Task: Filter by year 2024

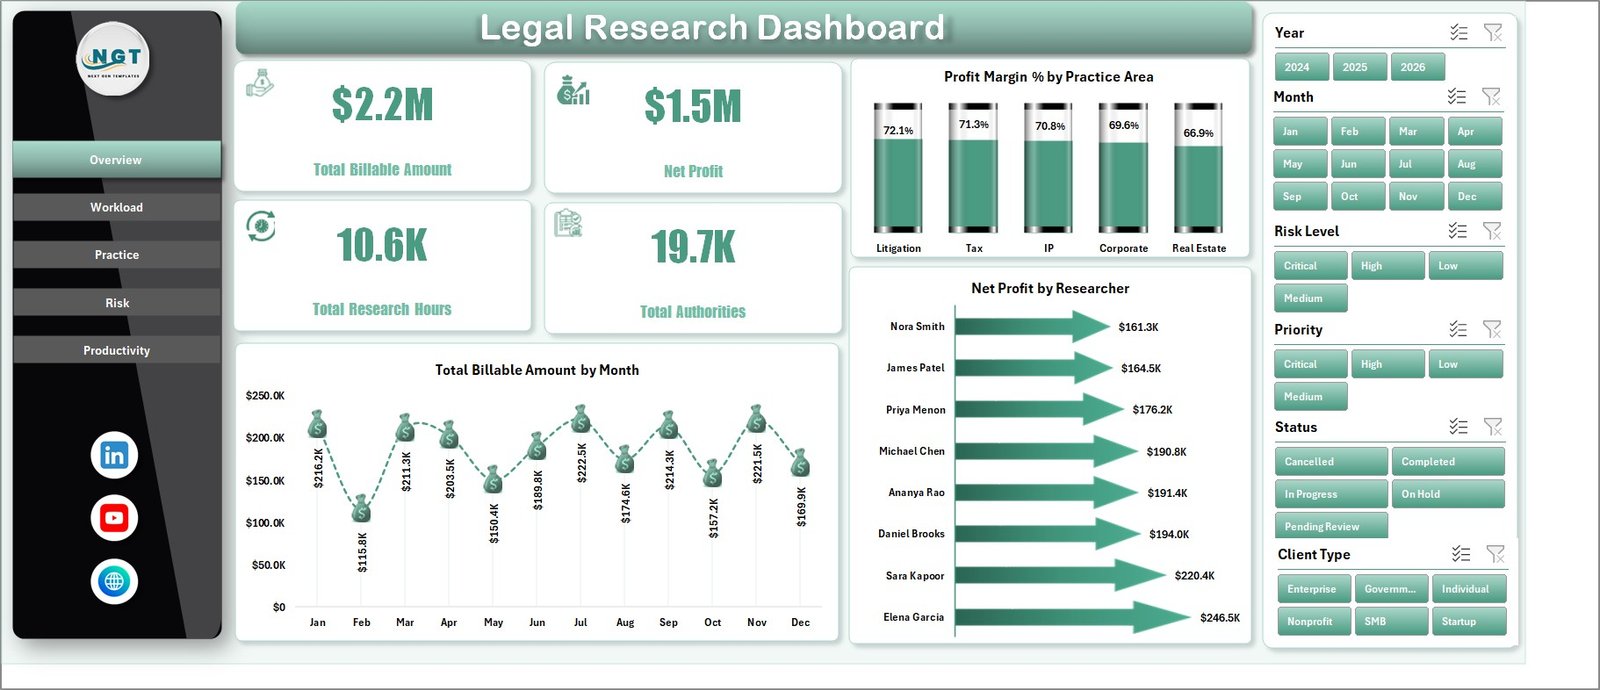Action: (x=1301, y=67)
